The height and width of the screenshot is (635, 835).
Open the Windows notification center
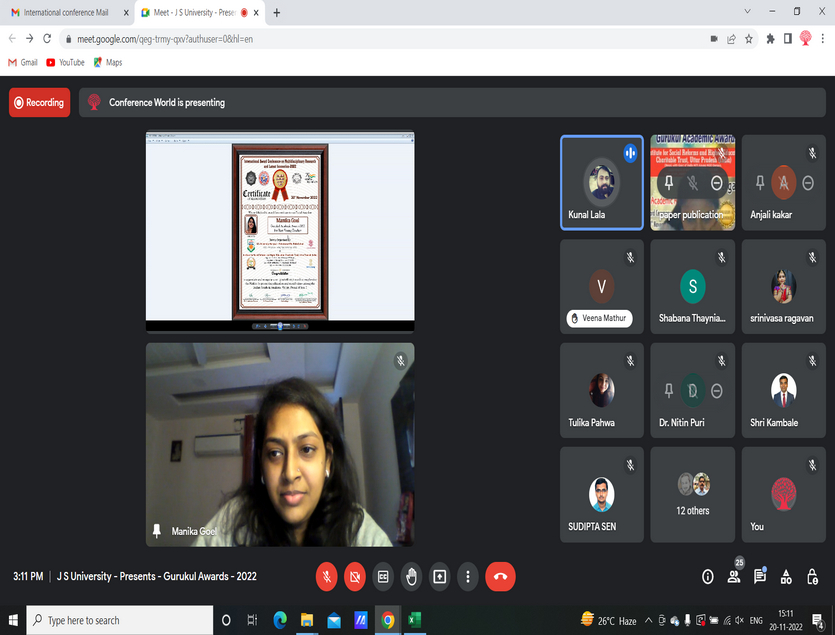click(817, 620)
